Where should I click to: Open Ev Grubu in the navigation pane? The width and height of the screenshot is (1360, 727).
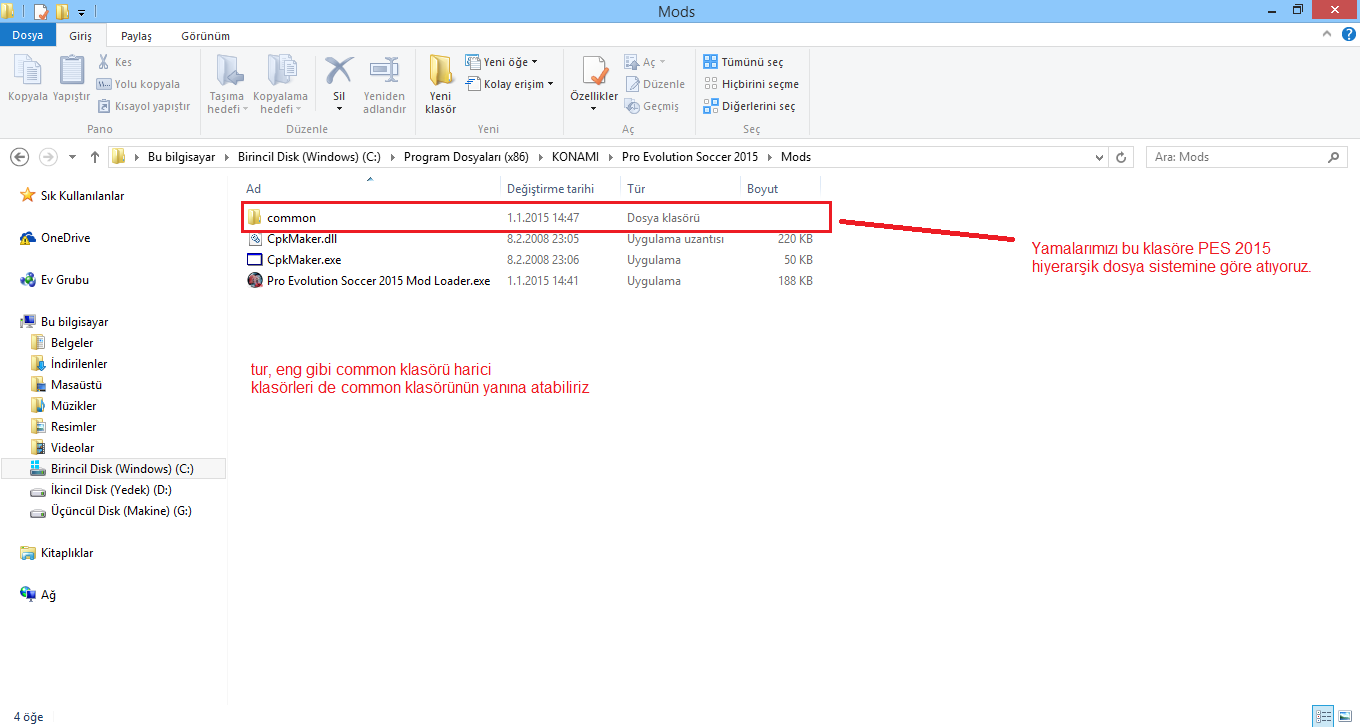[x=55, y=280]
